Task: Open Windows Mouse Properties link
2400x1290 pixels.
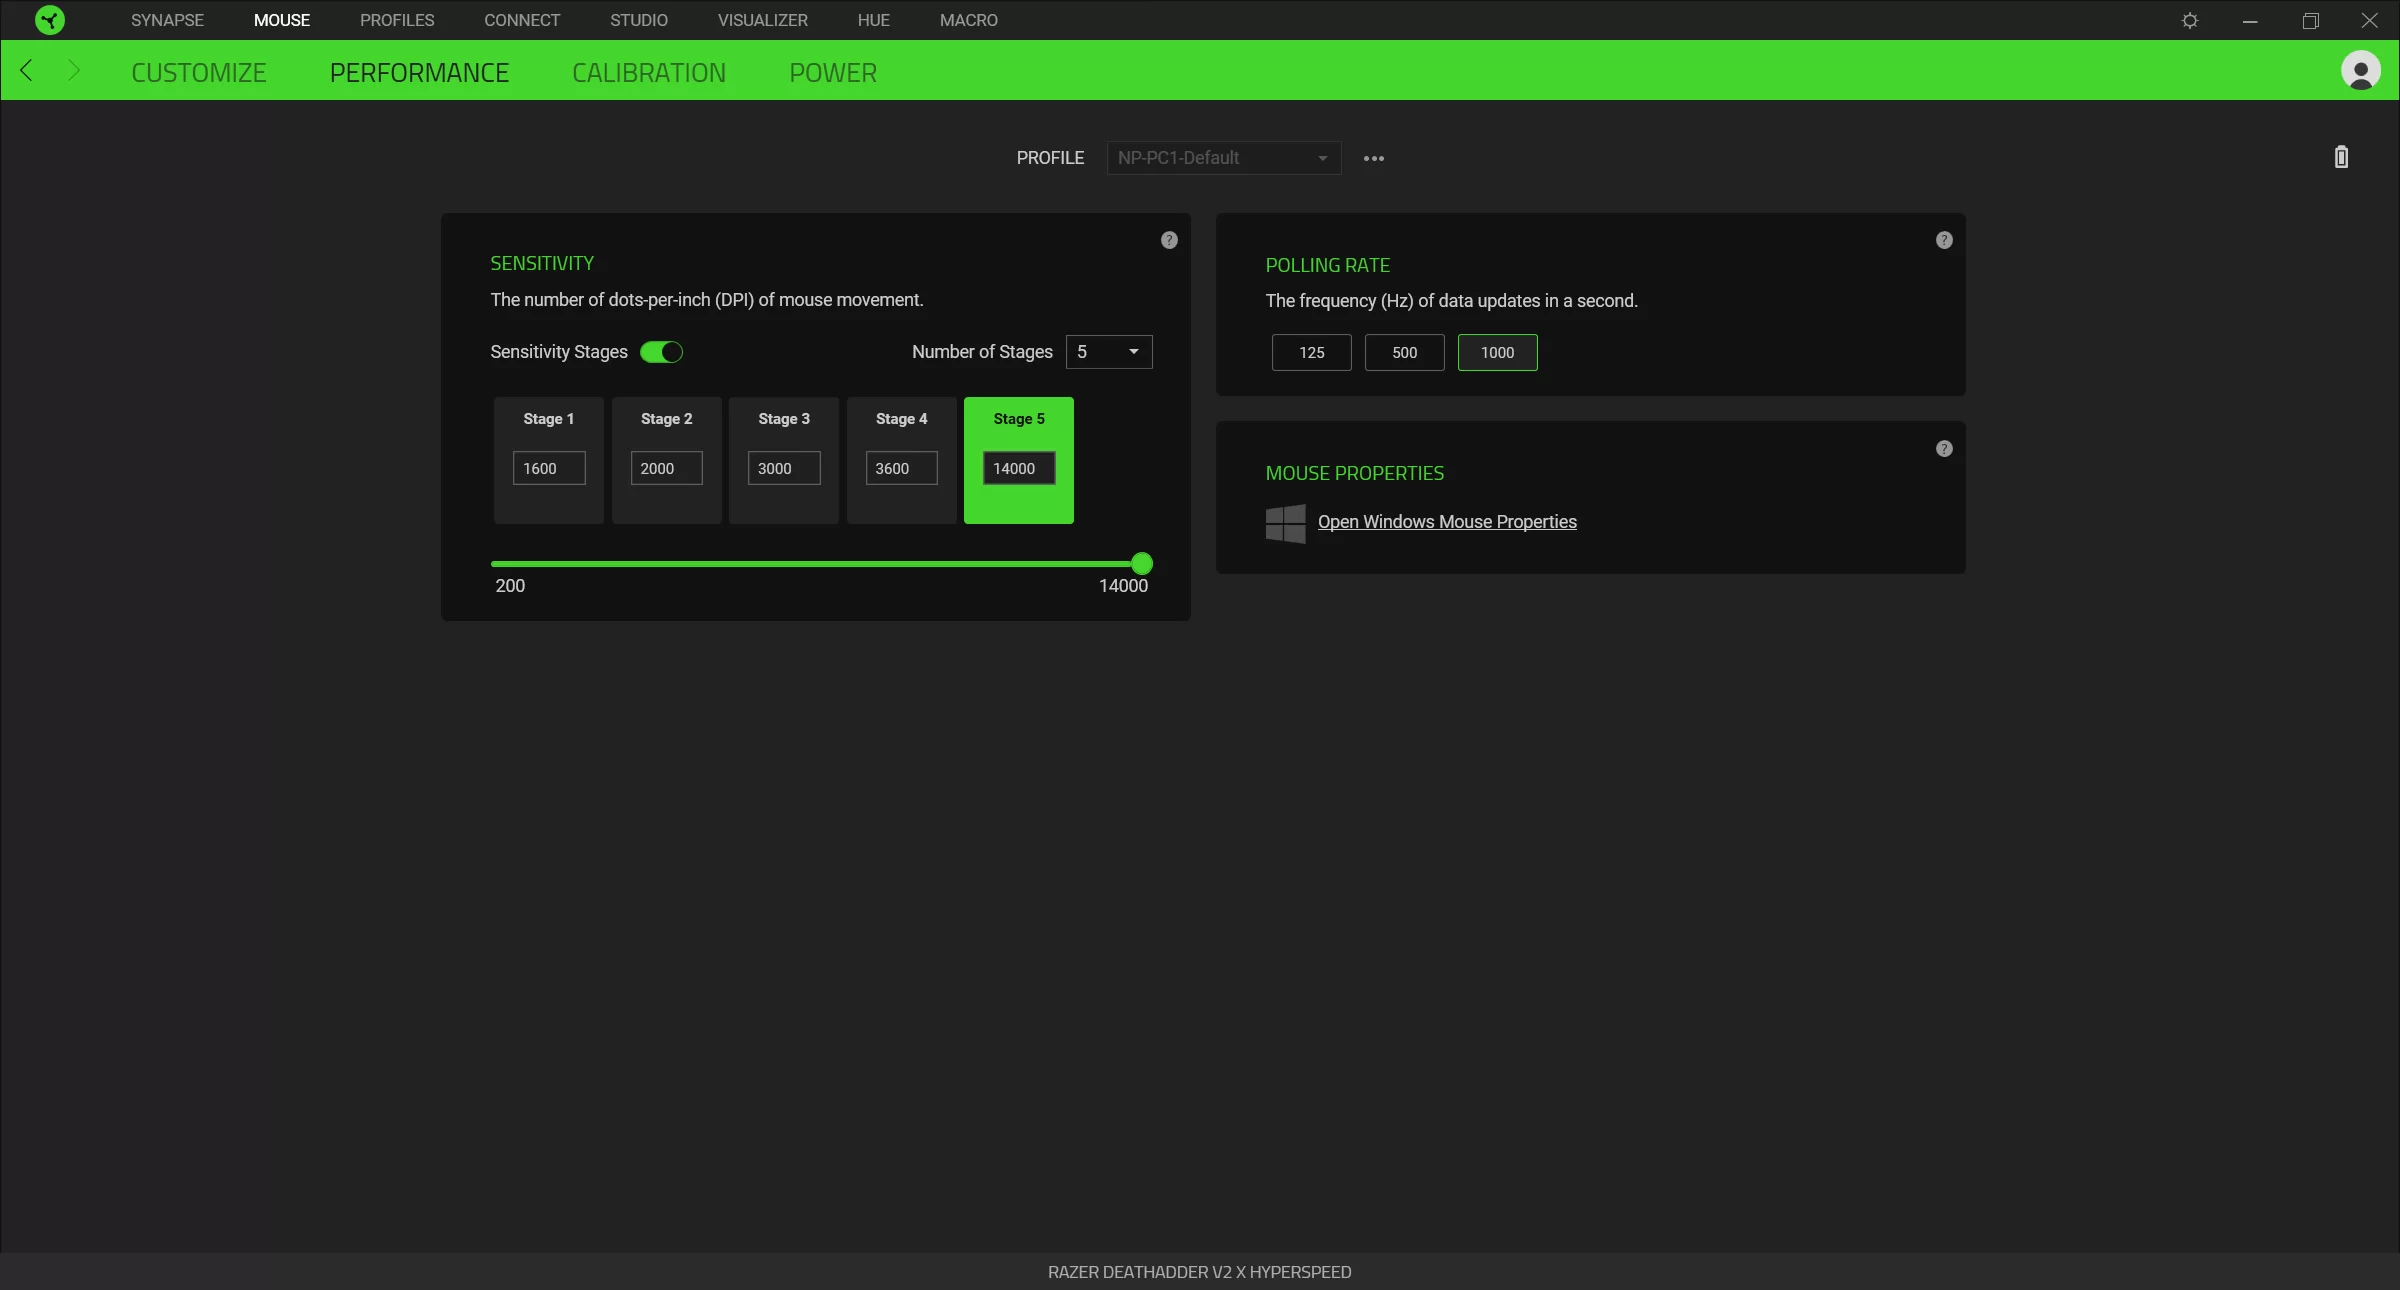Action: pos(1447,522)
